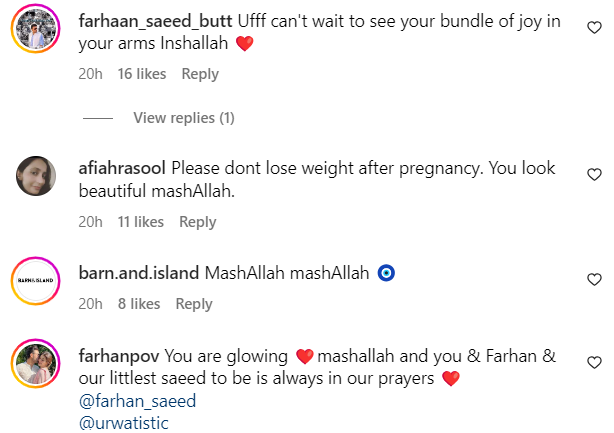Screen dimensions: 614x433
Task: Open the @farhan_saeed mention link
Action: (136, 401)
